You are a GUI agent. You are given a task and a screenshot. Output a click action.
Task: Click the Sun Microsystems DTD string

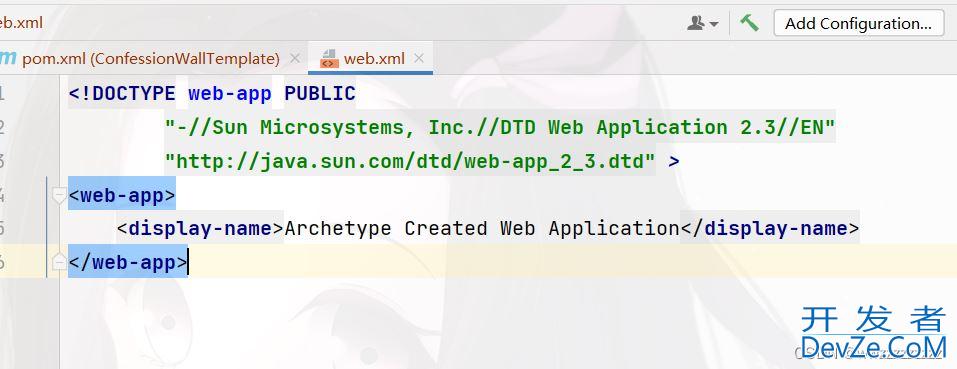point(500,127)
